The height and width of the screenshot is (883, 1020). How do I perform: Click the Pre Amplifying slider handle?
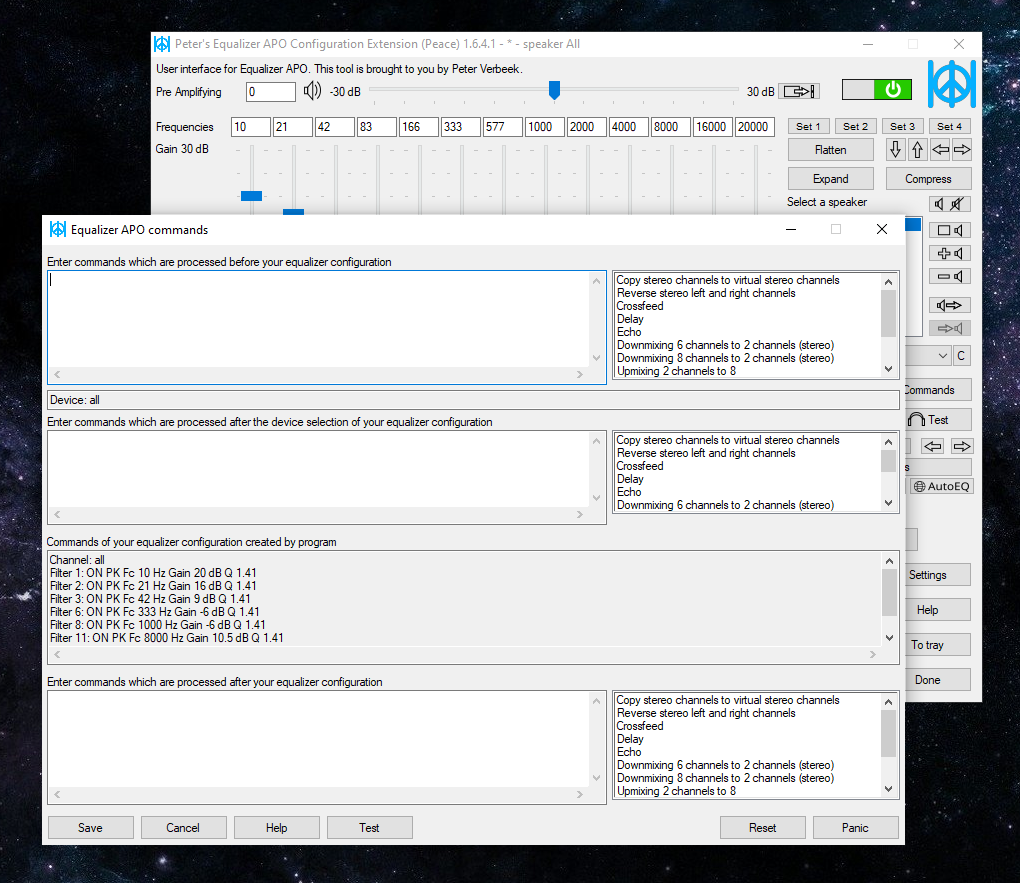click(554, 90)
